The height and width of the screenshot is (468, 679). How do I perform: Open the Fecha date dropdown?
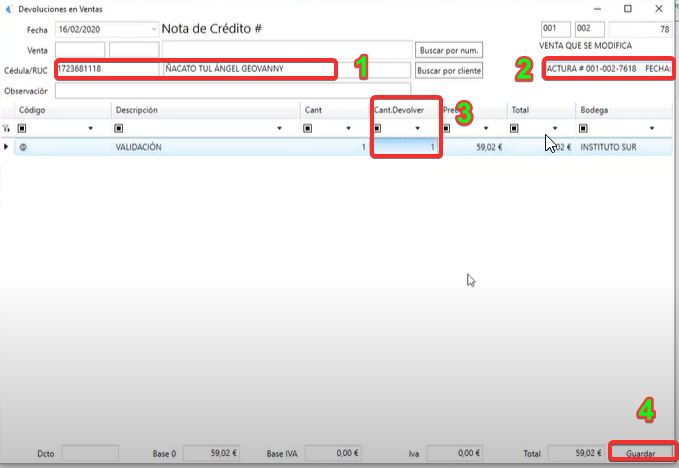[153, 30]
